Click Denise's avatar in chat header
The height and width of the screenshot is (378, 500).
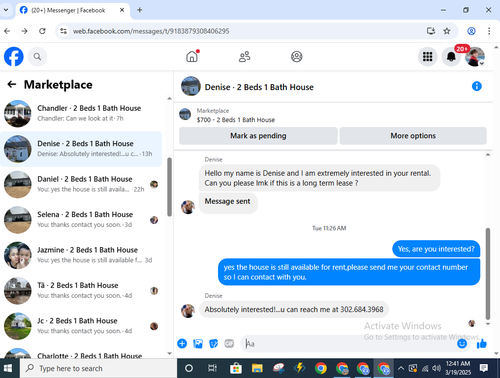click(191, 86)
